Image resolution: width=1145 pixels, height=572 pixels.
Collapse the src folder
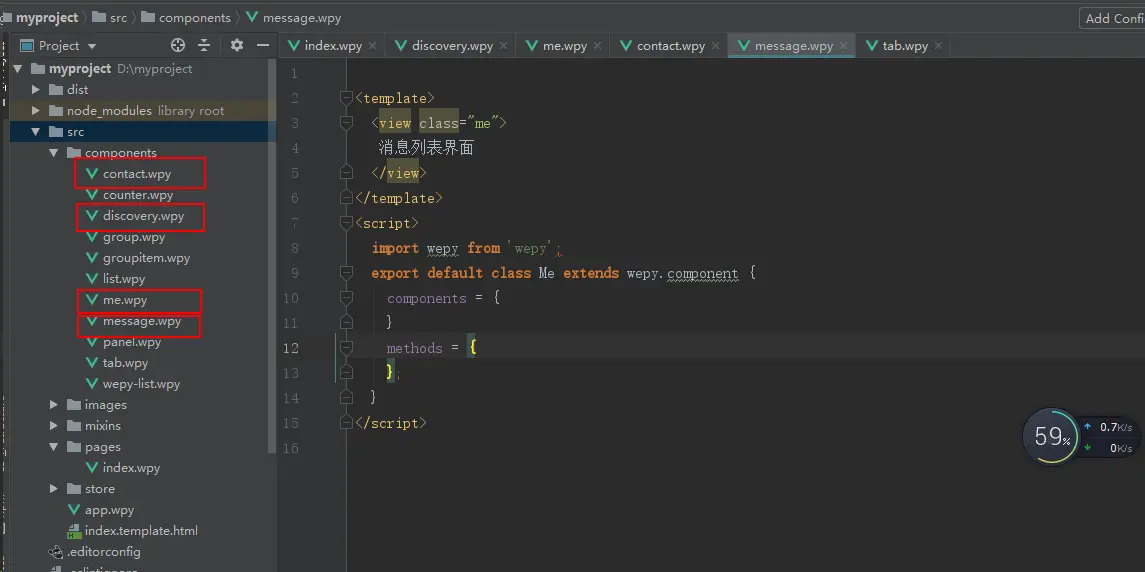pyautogui.click(x=35, y=132)
